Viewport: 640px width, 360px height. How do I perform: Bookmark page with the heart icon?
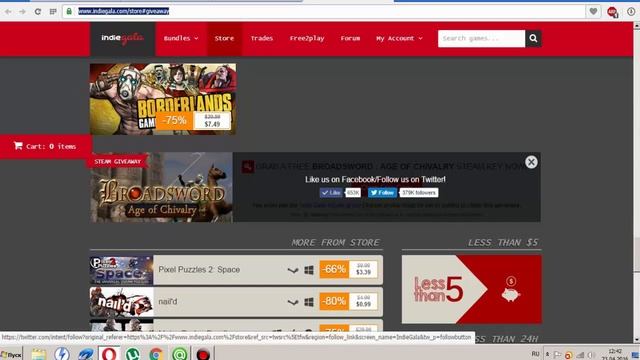point(593,11)
